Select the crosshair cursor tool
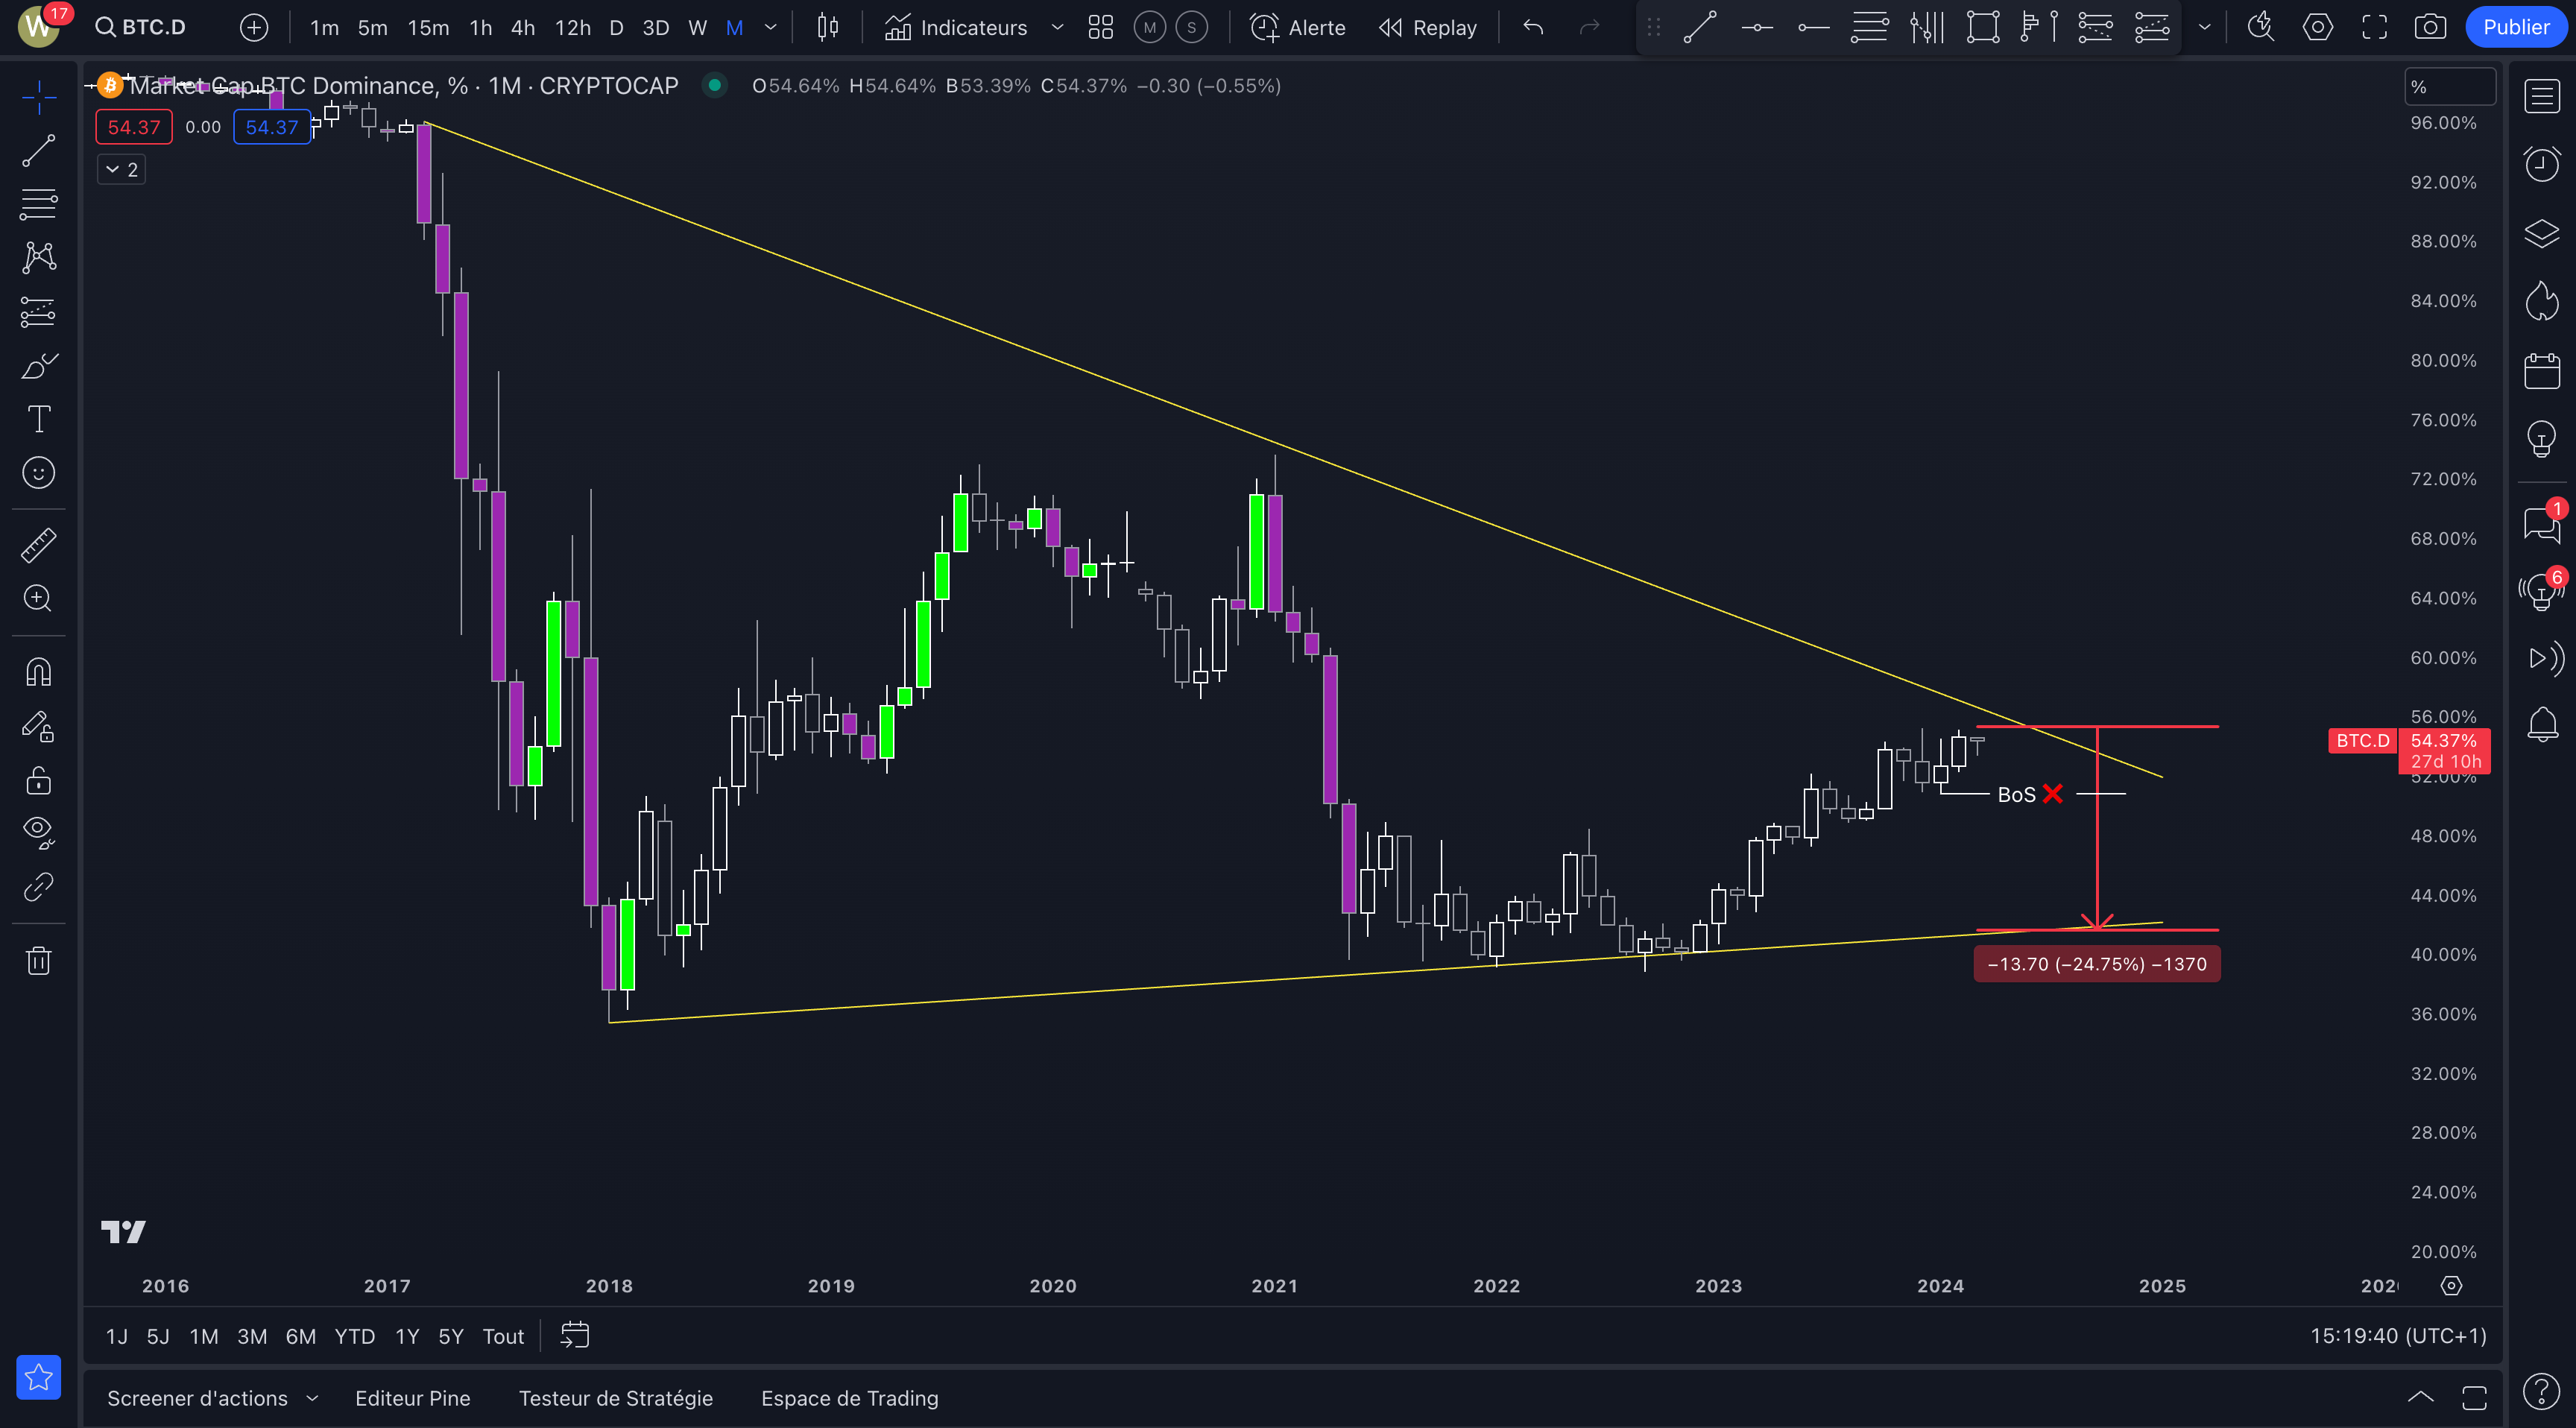 click(x=39, y=97)
